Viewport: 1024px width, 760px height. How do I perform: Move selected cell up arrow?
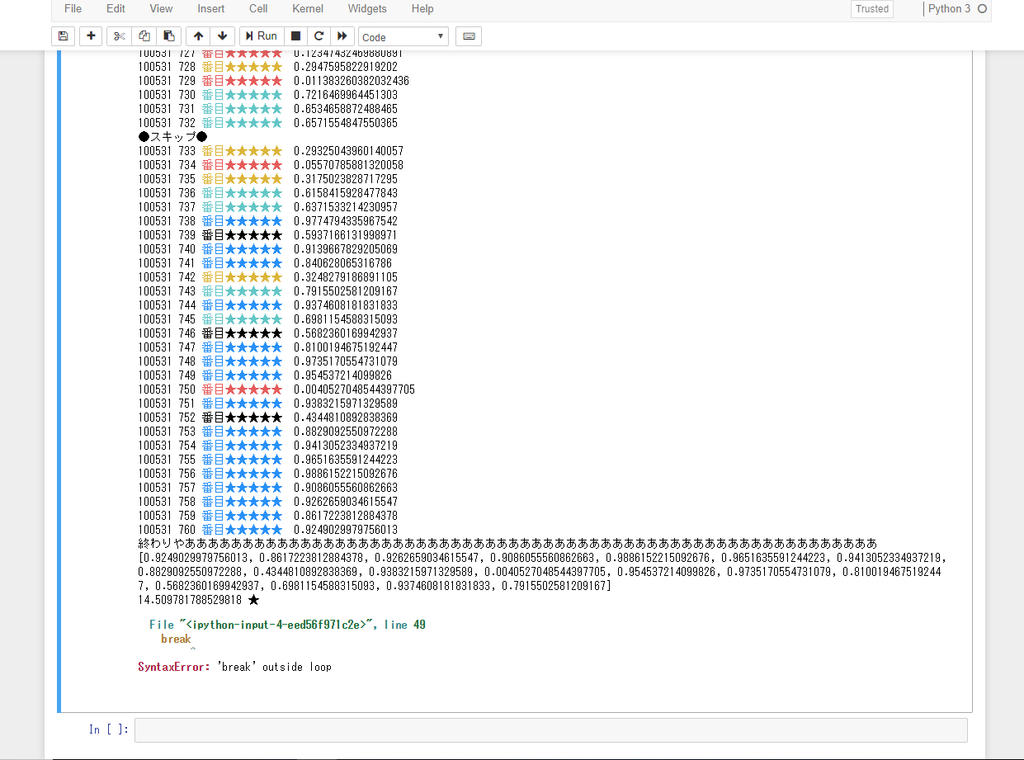(199, 36)
